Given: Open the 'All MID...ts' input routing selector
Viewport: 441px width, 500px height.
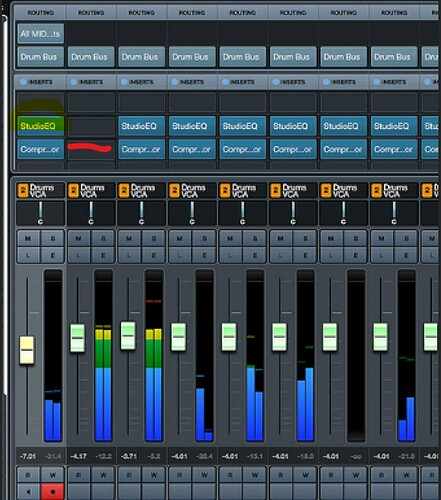Looking at the screenshot, I should (41, 34).
